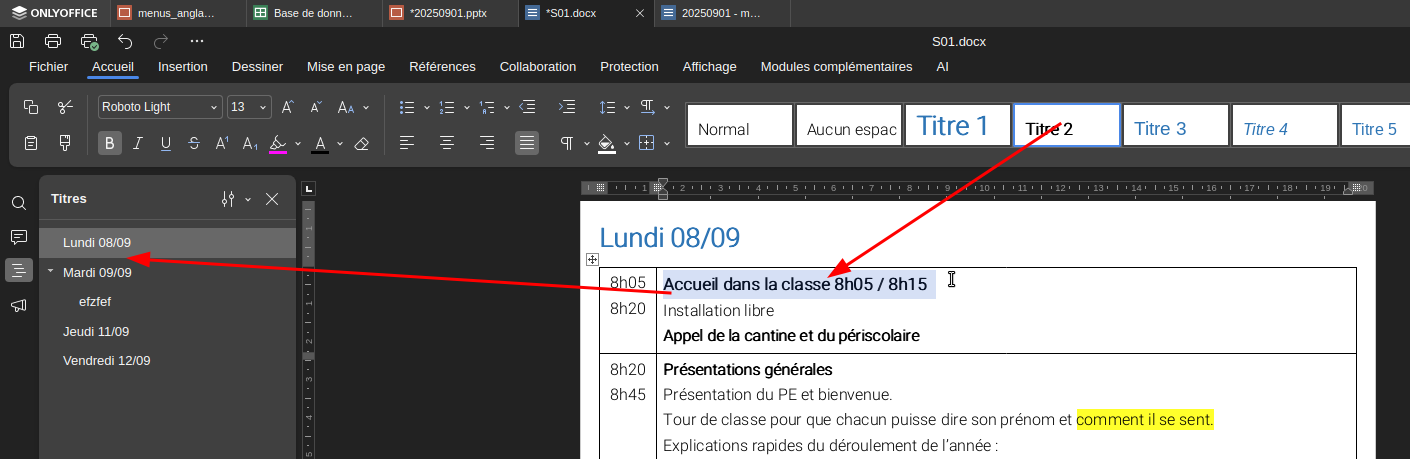Switch to the 20250901.pptx document tab

pyautogui.click(x=449, y=13)
